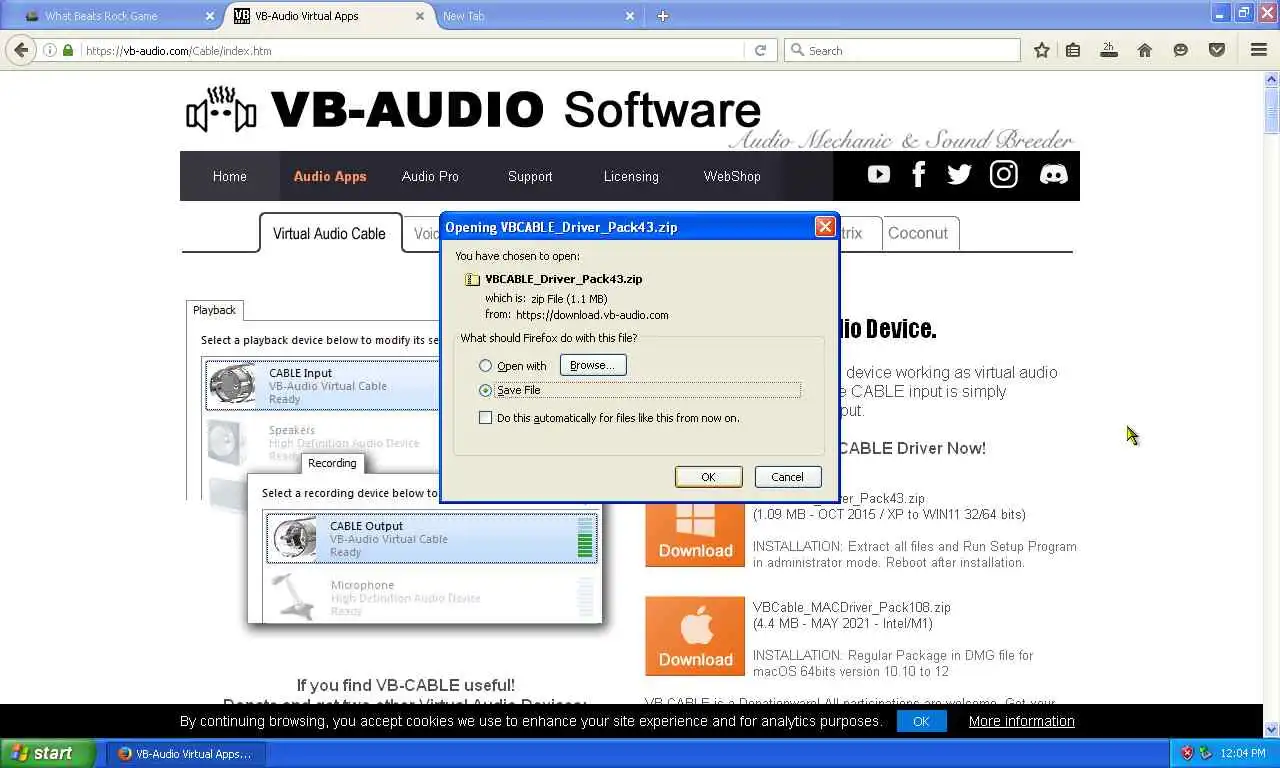1280x768 pixels.
Task: Click the zip file icon in dialog
Action: 473,279
